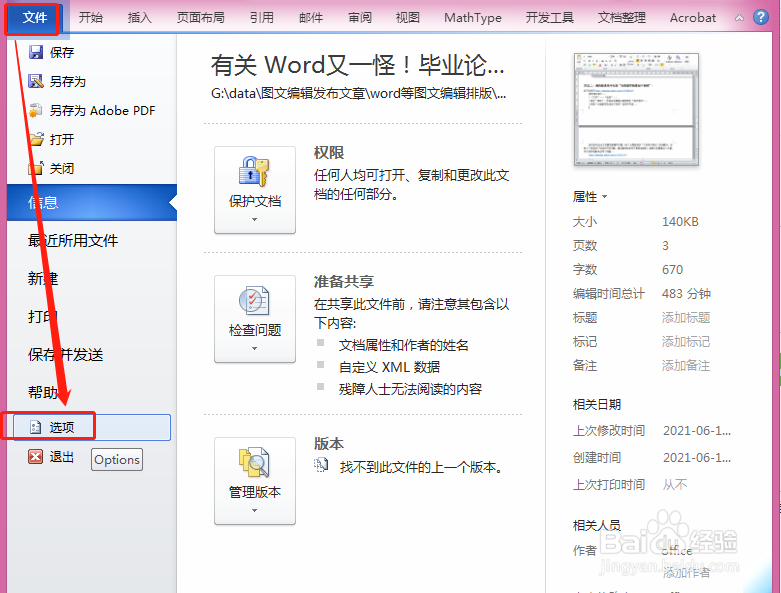Select 打印 (Print) in the backstage menu

[x=43, y=317]
